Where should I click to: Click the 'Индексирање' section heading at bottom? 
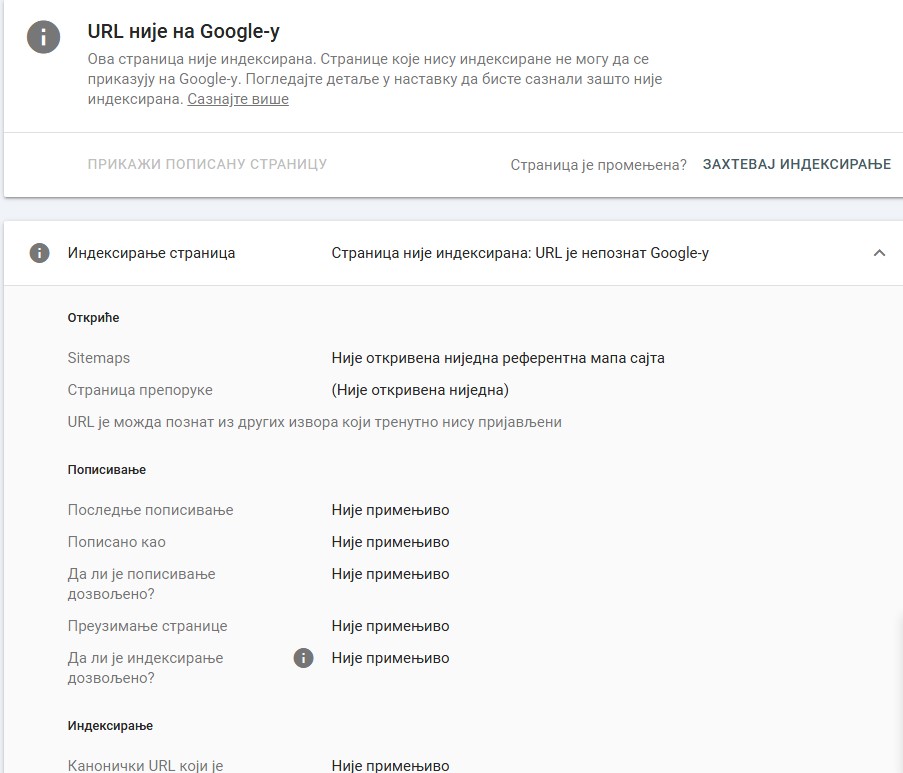[110, 725]
